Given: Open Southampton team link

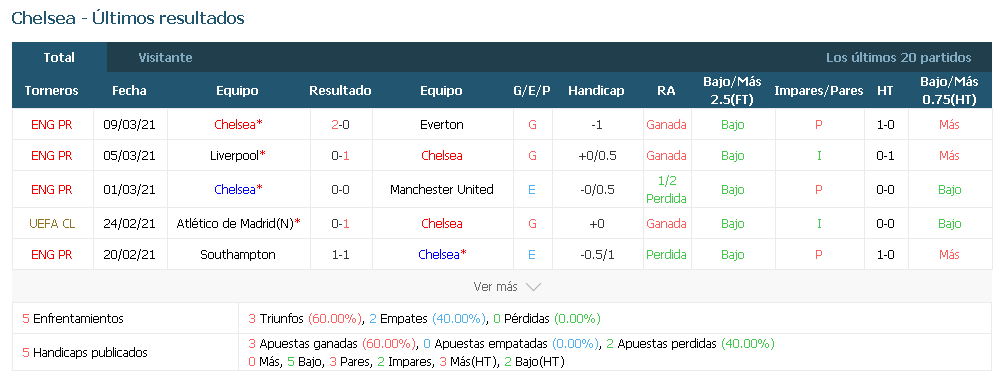Looking at the screenshot, I should click(x=238, y=255).
